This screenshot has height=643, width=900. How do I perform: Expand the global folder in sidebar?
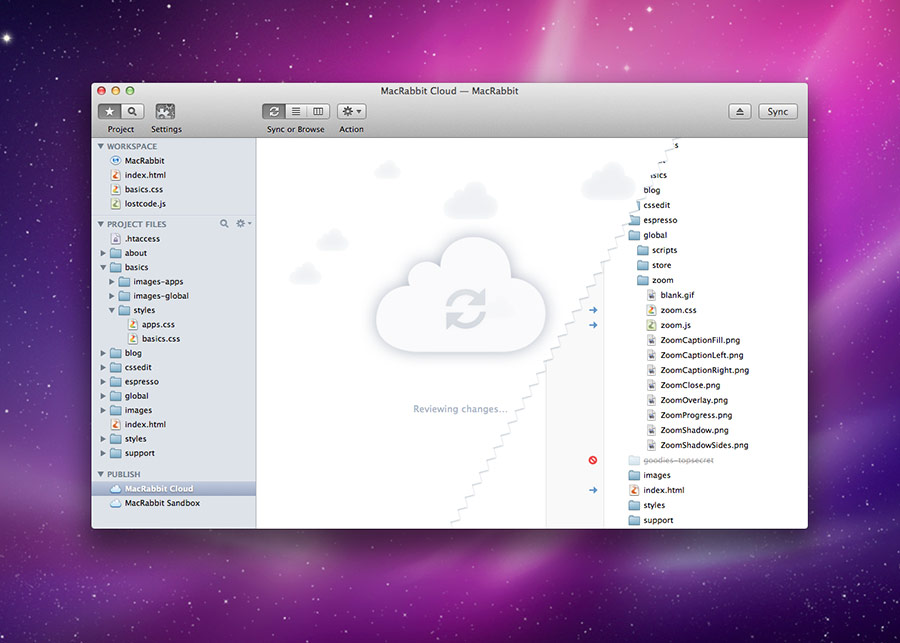click(103, 396)
